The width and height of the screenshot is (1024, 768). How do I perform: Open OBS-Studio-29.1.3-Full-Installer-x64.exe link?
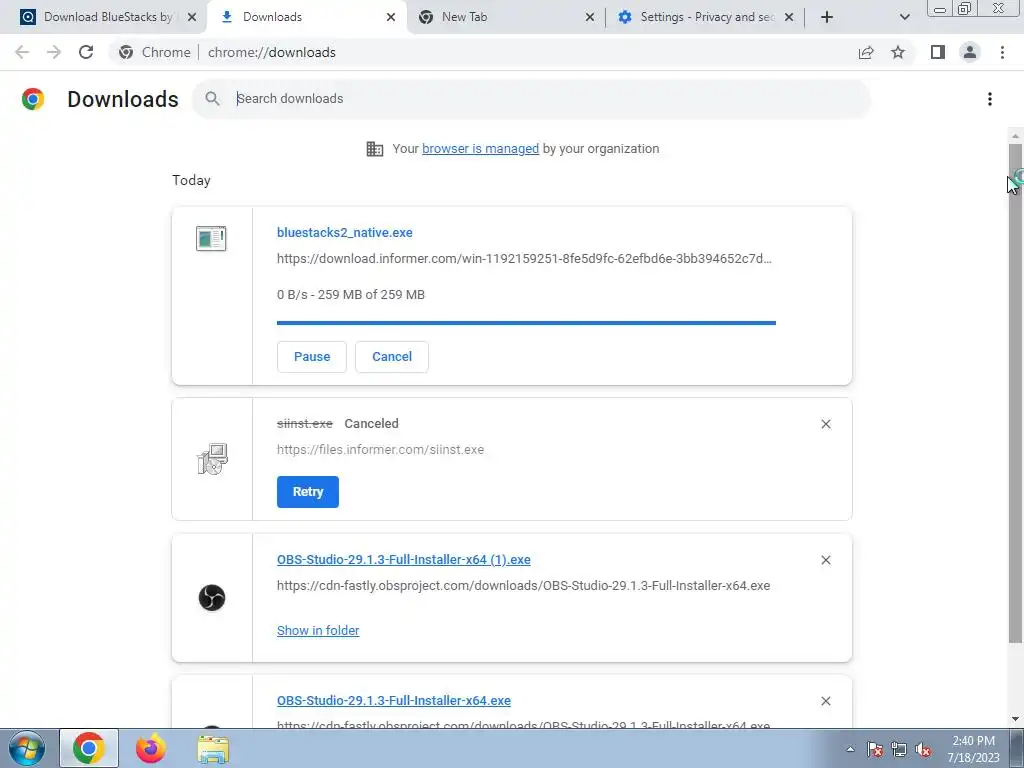point(394,701)
